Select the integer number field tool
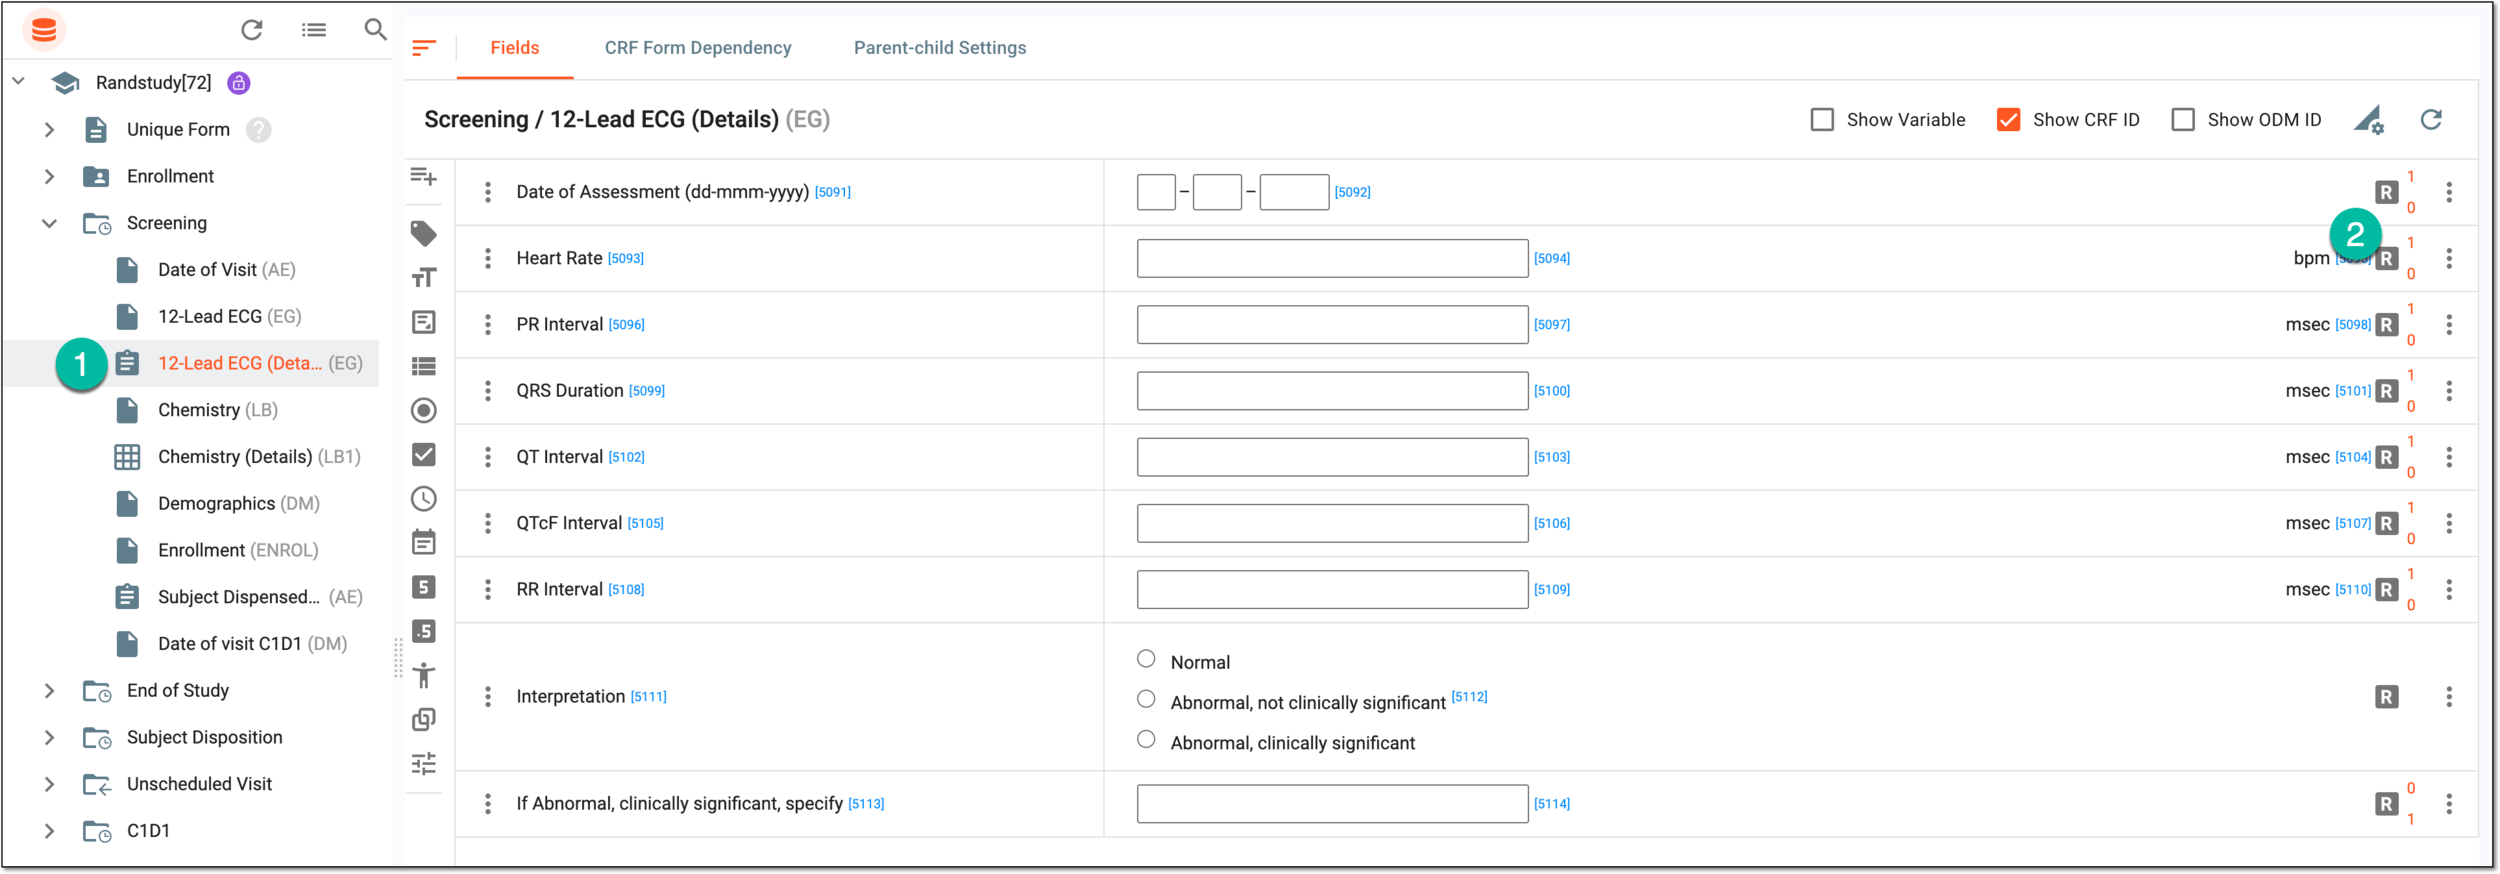 point(424,587)
